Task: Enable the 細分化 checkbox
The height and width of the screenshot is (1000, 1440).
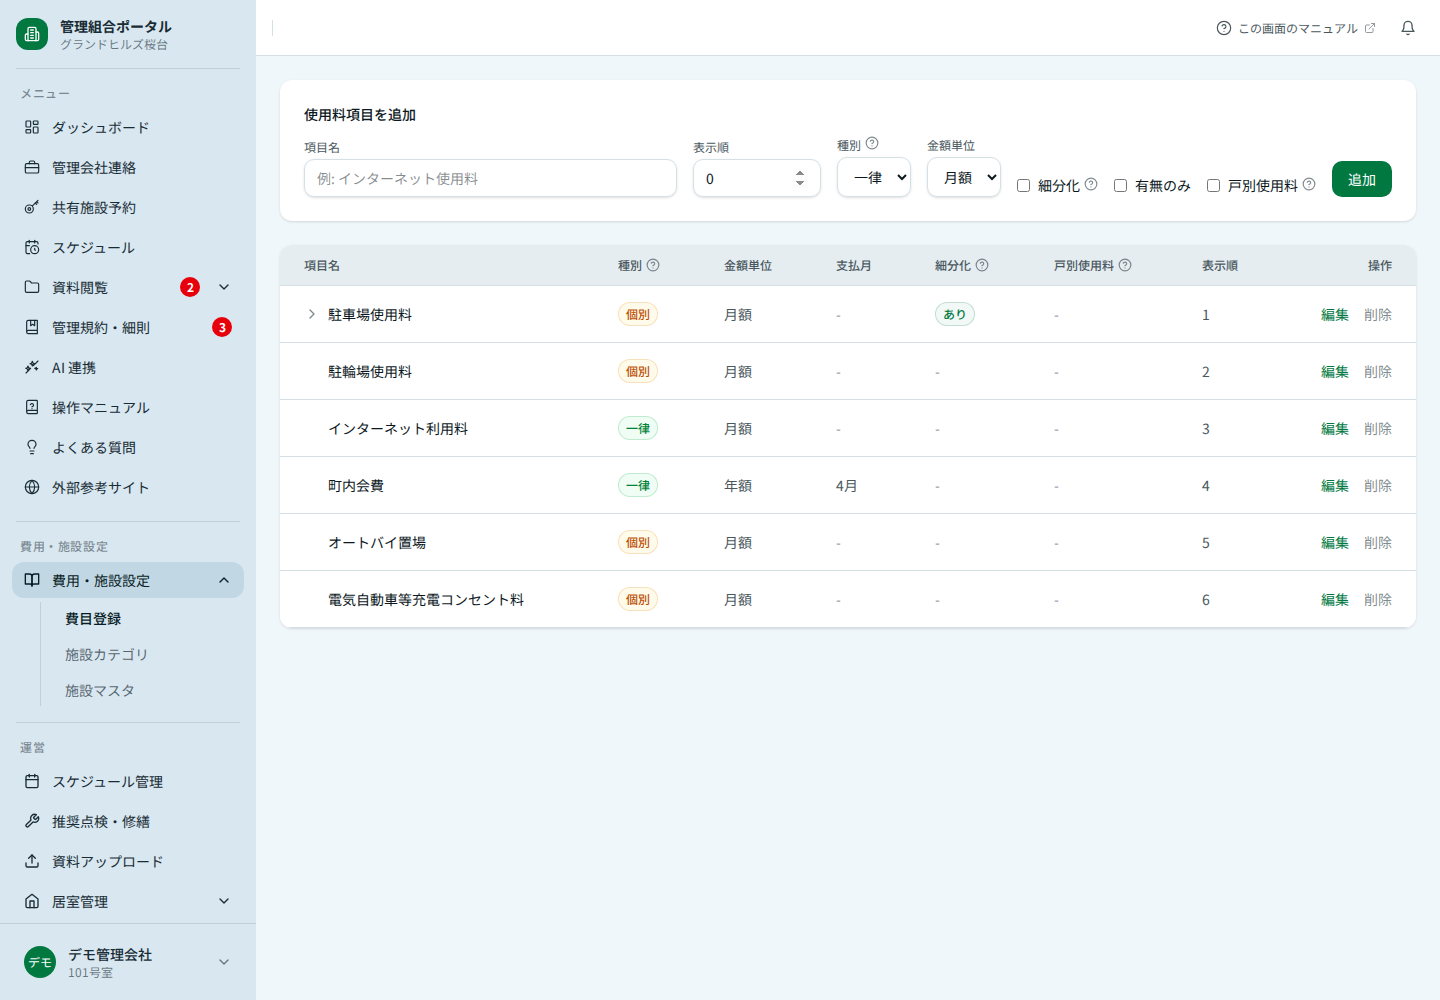Action: [1023, 185]
